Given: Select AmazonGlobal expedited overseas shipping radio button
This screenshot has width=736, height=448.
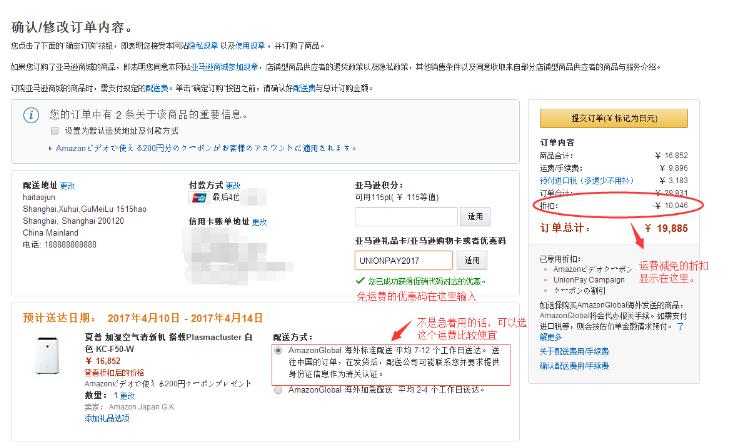Looking at the screenshot, I should [x=278, y=391].
